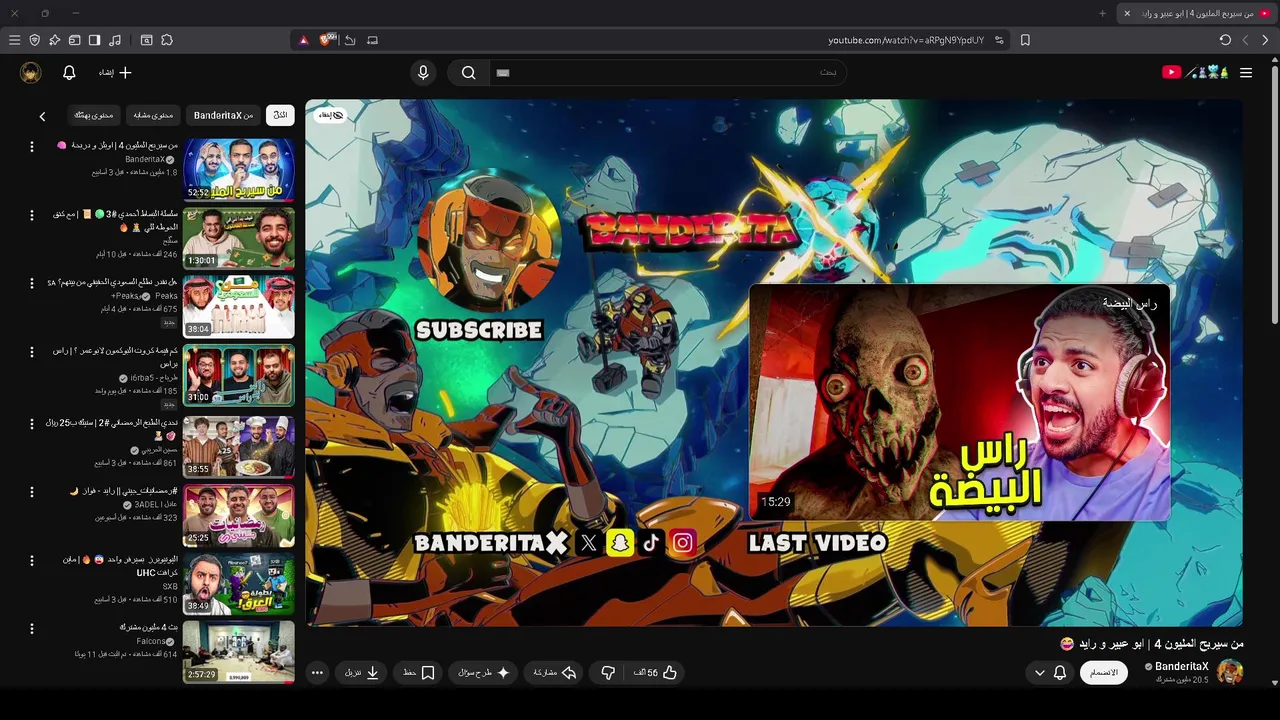1280x720 pixels.
Task: Open the BanderitaX channel avatar under the video
Action: coord(1229,672)
